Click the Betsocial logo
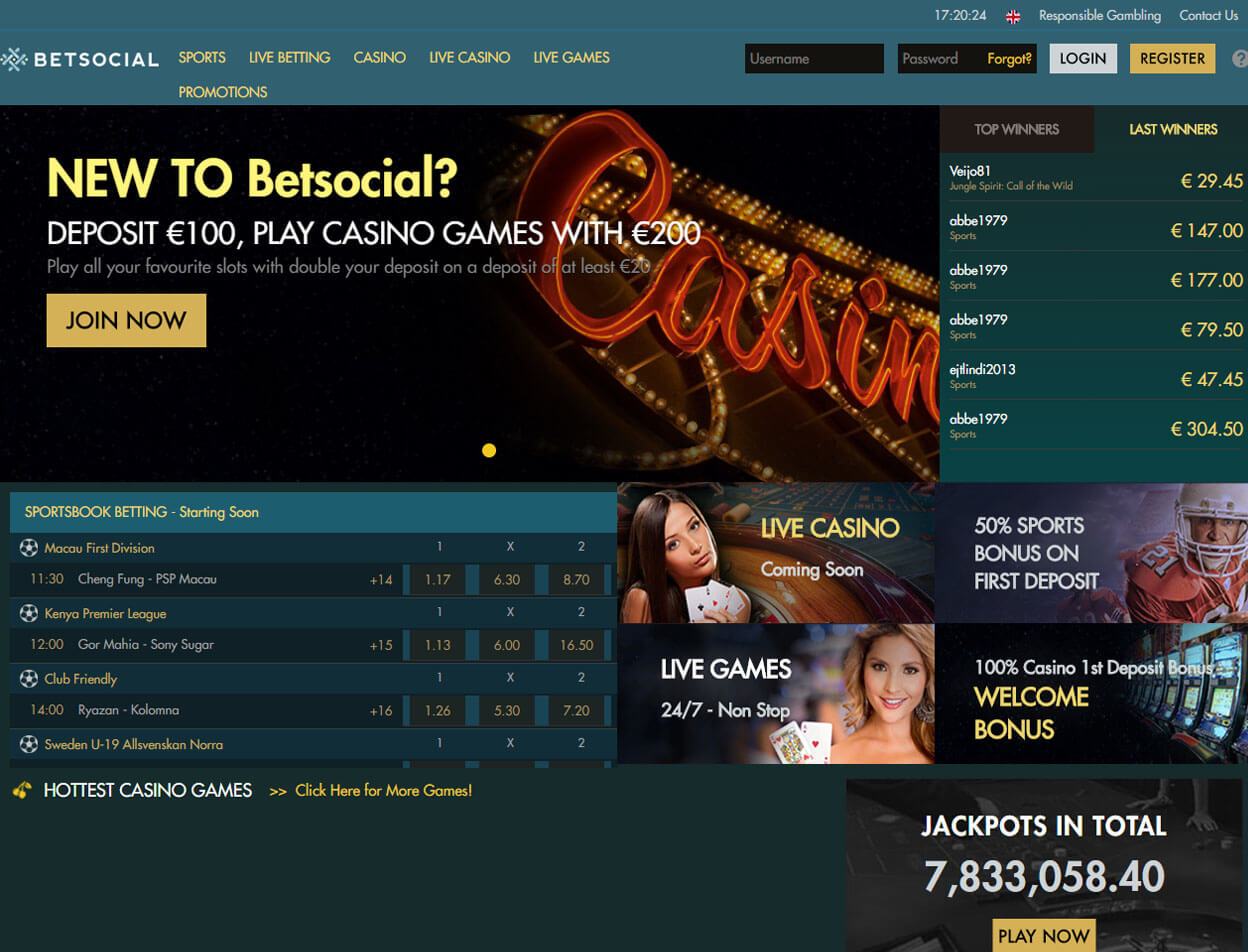Viewport: 1248px width, 952px height. 80,59
